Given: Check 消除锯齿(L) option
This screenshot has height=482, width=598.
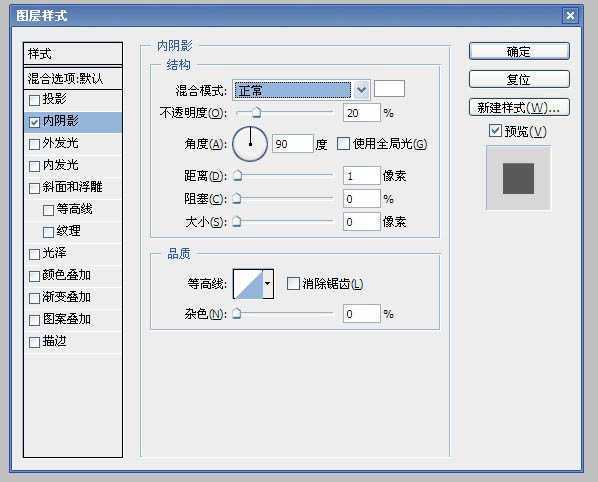Looking at the screenshot, I should tap(293, 283).
